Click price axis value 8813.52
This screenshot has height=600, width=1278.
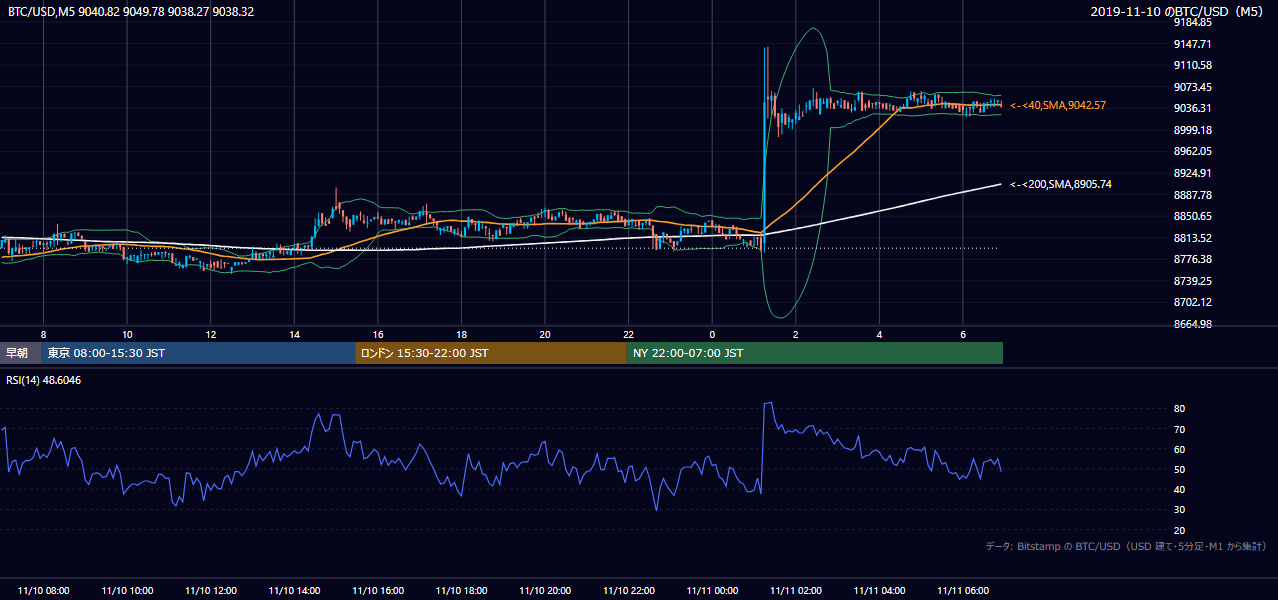[x=1193, y=238]
